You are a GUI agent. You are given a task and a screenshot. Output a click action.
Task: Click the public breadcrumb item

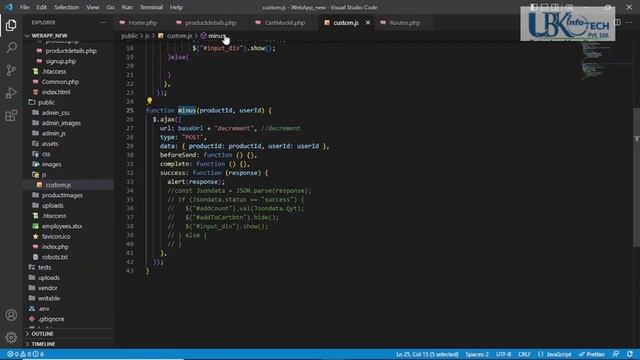coord(129,36)
